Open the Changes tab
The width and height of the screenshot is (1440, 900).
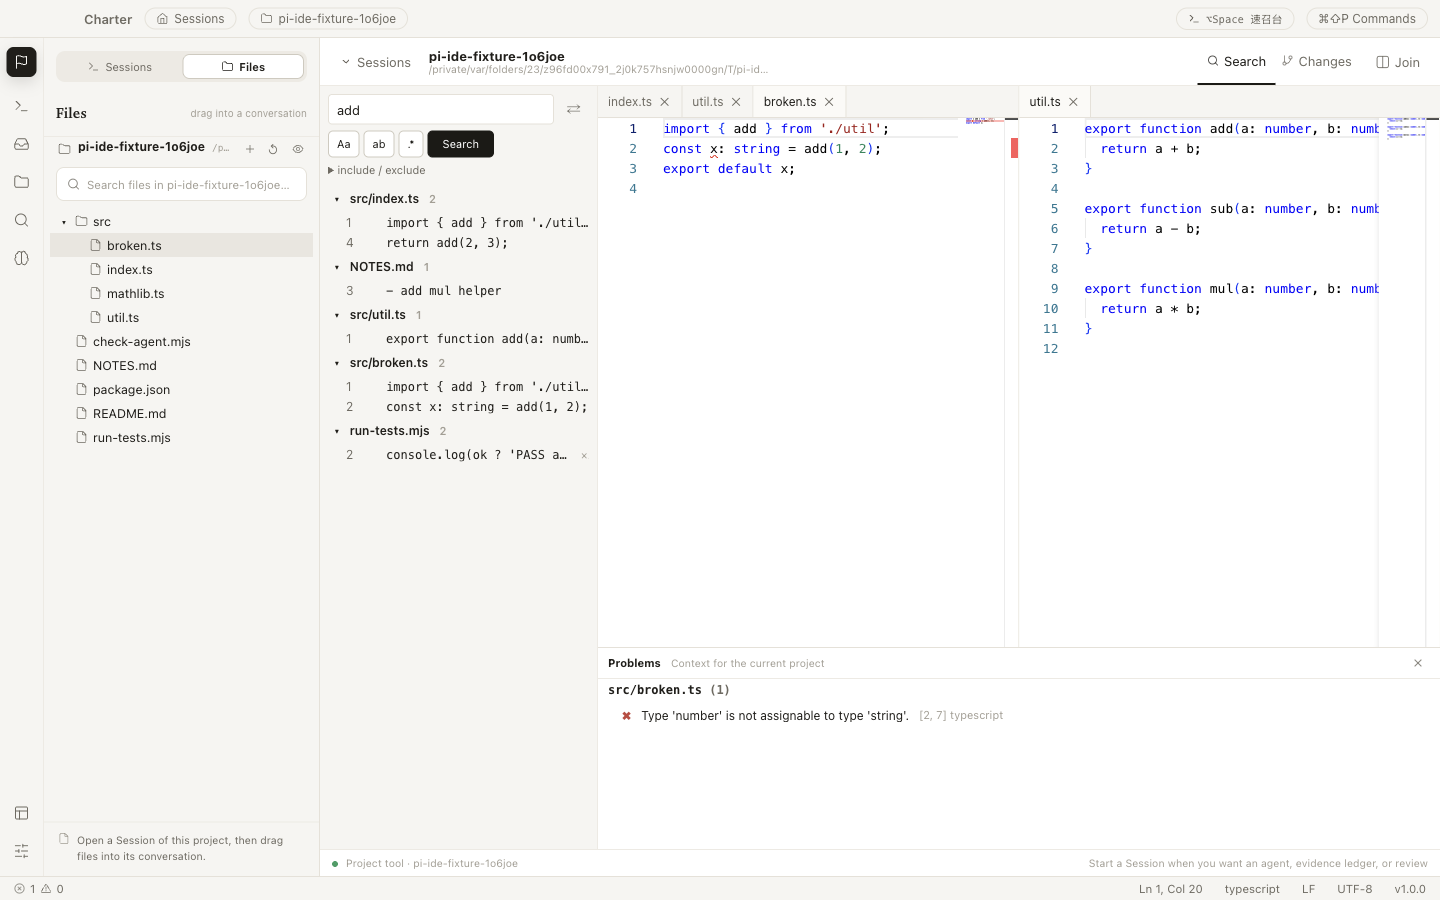pyautogui.click(x=1316, y=61)
